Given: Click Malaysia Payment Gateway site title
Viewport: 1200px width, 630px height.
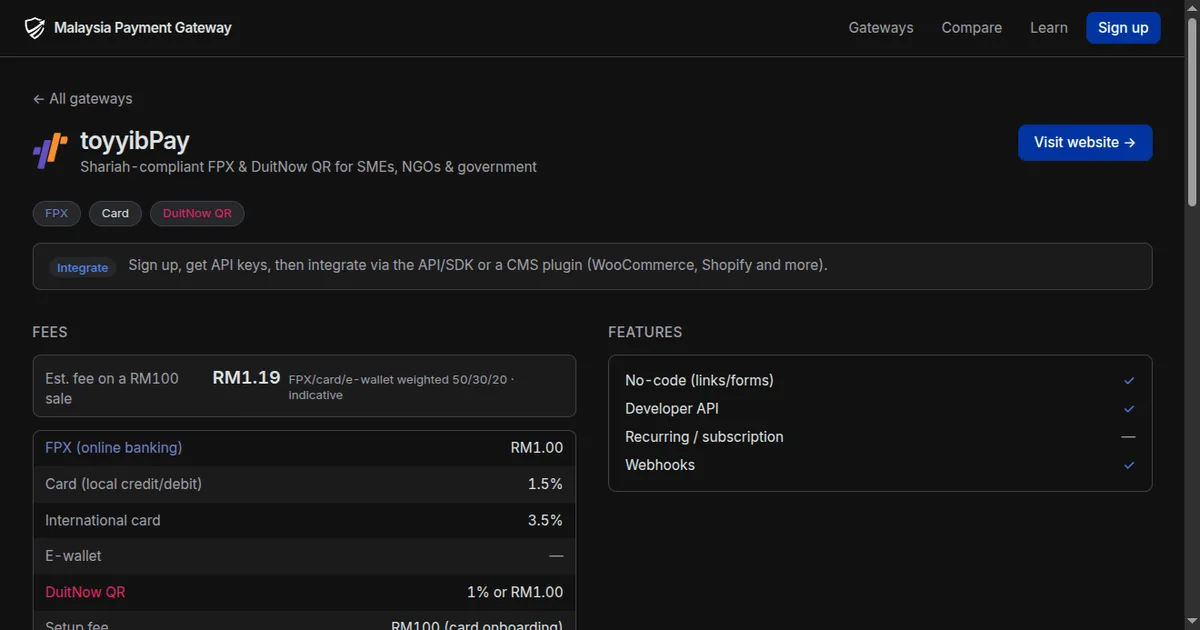Looking at the screenshot, I should pos(143,28).
